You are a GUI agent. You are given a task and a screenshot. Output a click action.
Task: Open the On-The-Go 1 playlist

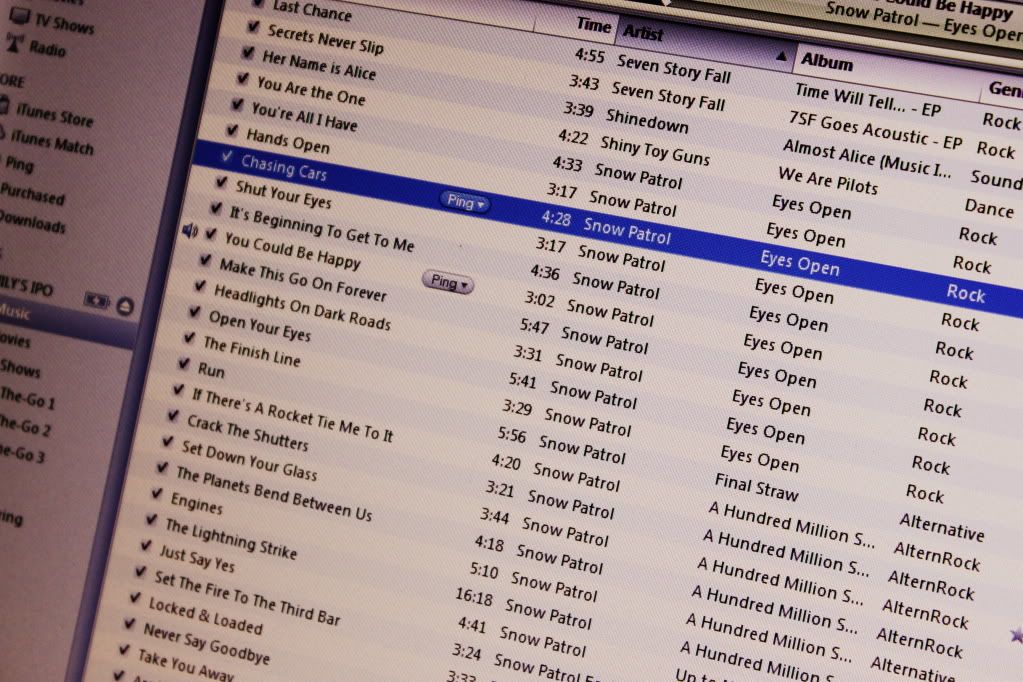(x=27, y=397)
